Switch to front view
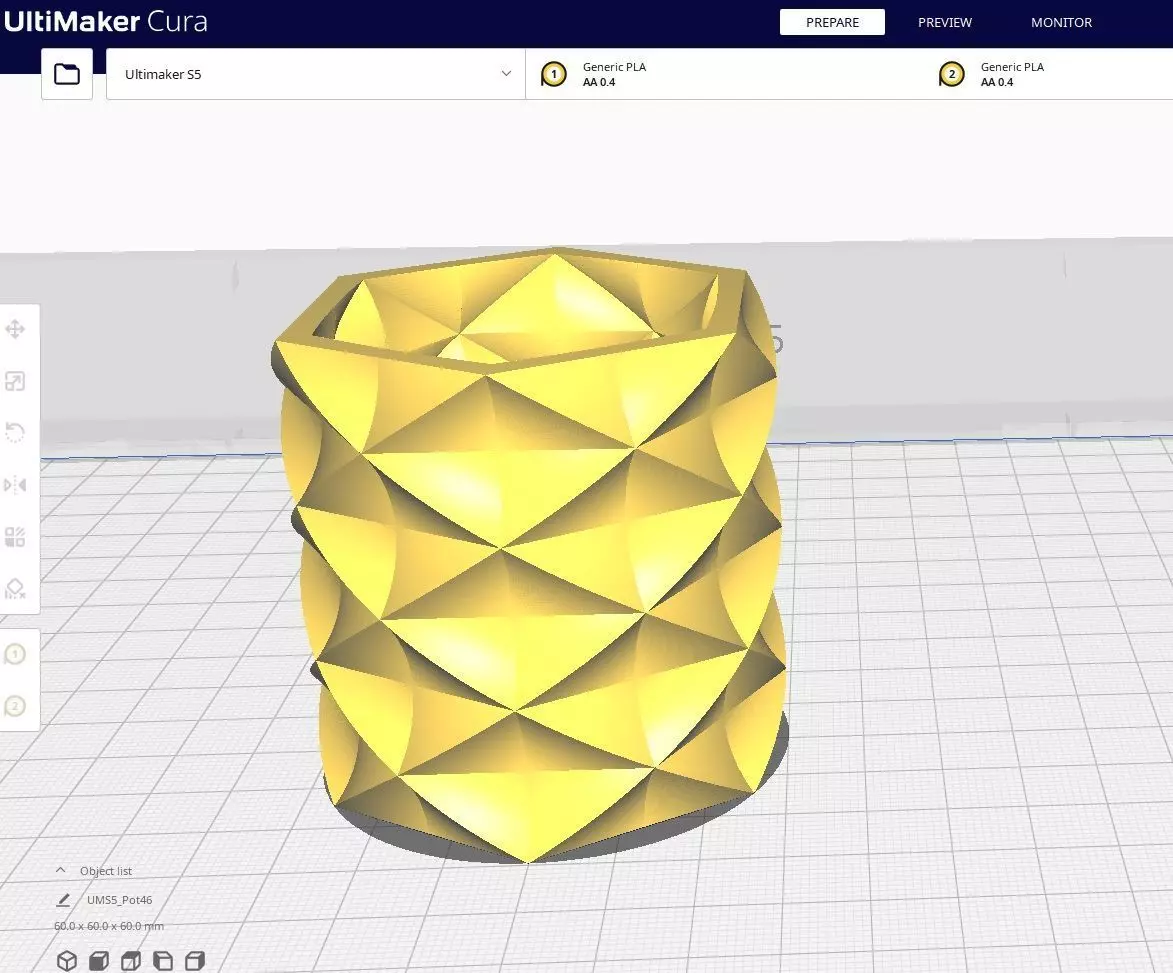The width and height of the screenshot is (1173, 973). pos(99,960)
